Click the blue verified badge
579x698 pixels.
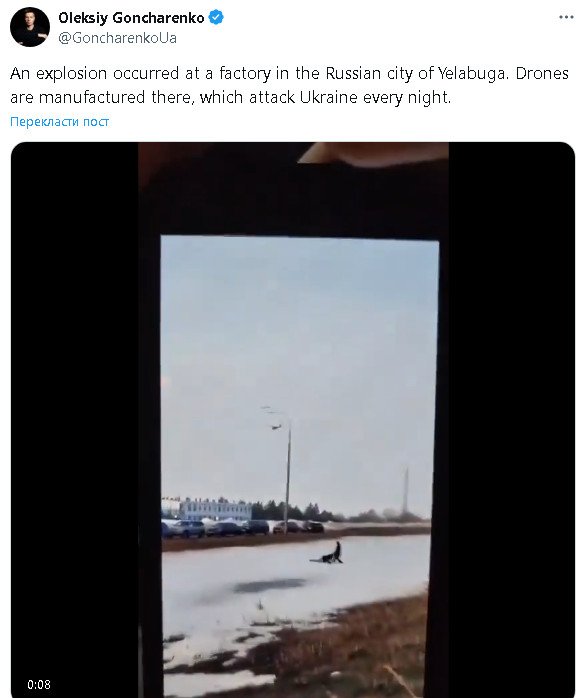(x=216, y=18)
